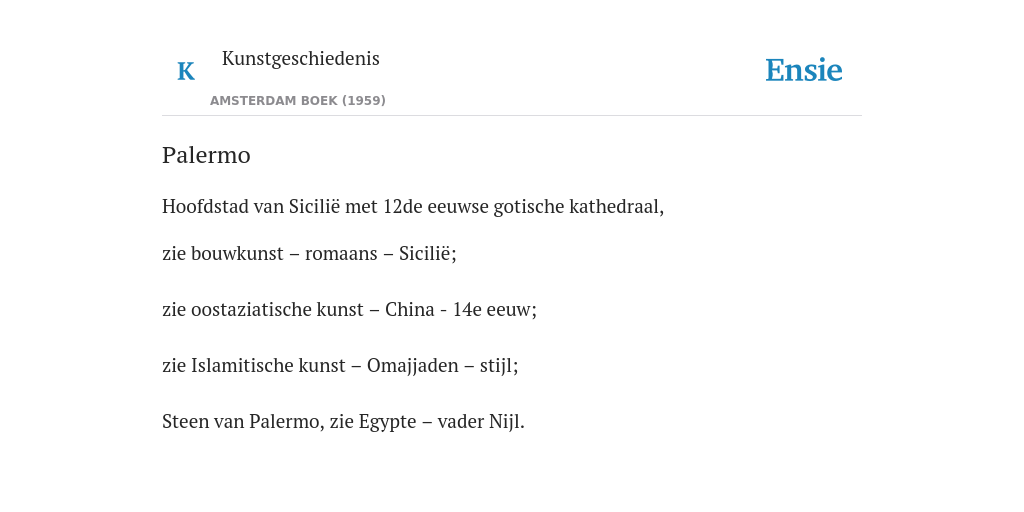Viewport: 1024px width, 512px height.
Task: Click the sentence starting with Hoofdstad van Sicilië
Action: point(413,207)
